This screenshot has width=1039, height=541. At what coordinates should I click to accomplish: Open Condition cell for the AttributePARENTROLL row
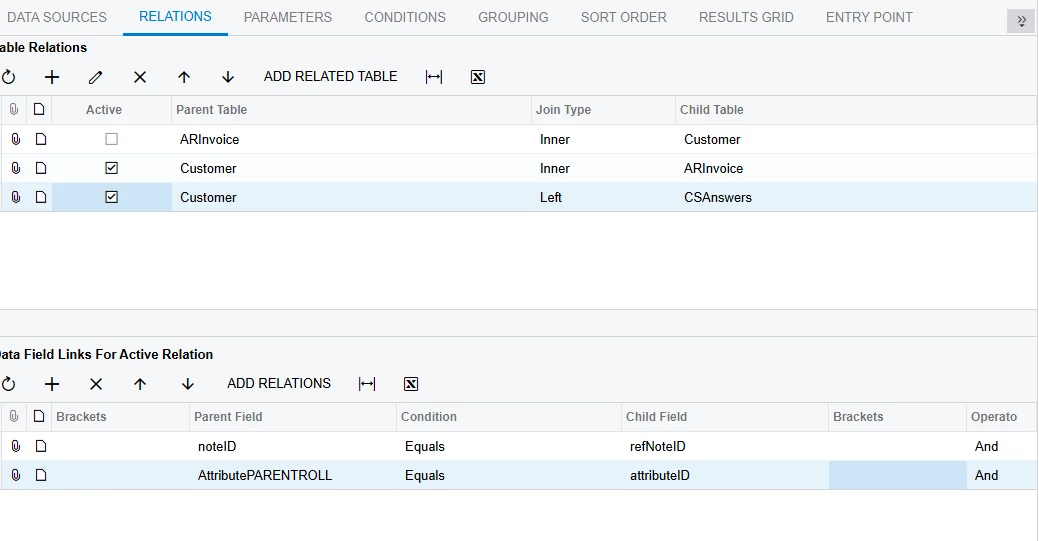click(509, 475)
